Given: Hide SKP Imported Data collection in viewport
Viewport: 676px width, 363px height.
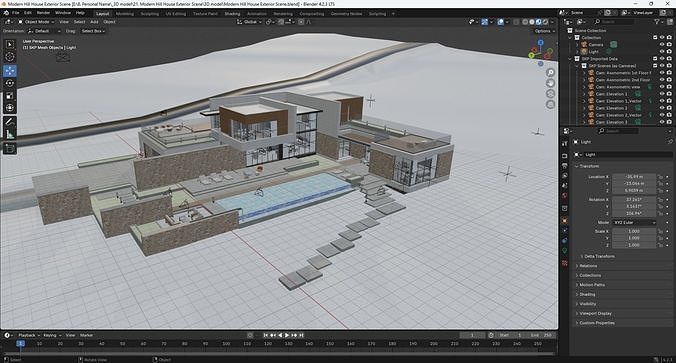Looking at the screenshot, I should pos(662,59).
